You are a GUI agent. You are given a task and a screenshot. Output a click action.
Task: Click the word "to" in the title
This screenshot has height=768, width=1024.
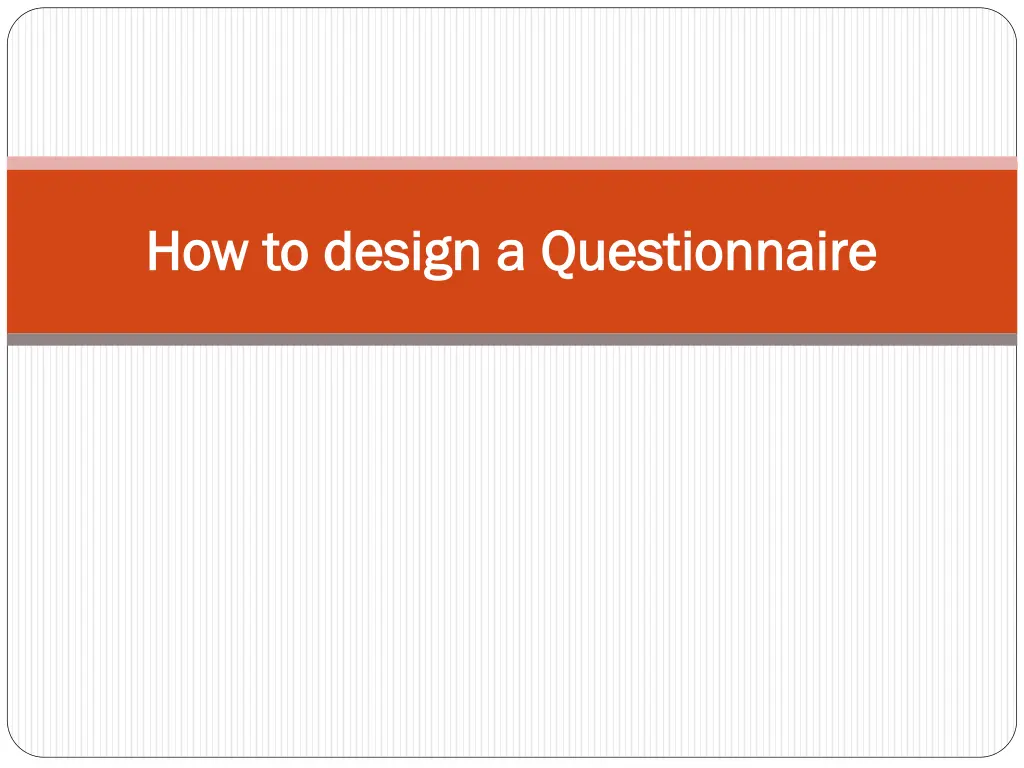287,252
